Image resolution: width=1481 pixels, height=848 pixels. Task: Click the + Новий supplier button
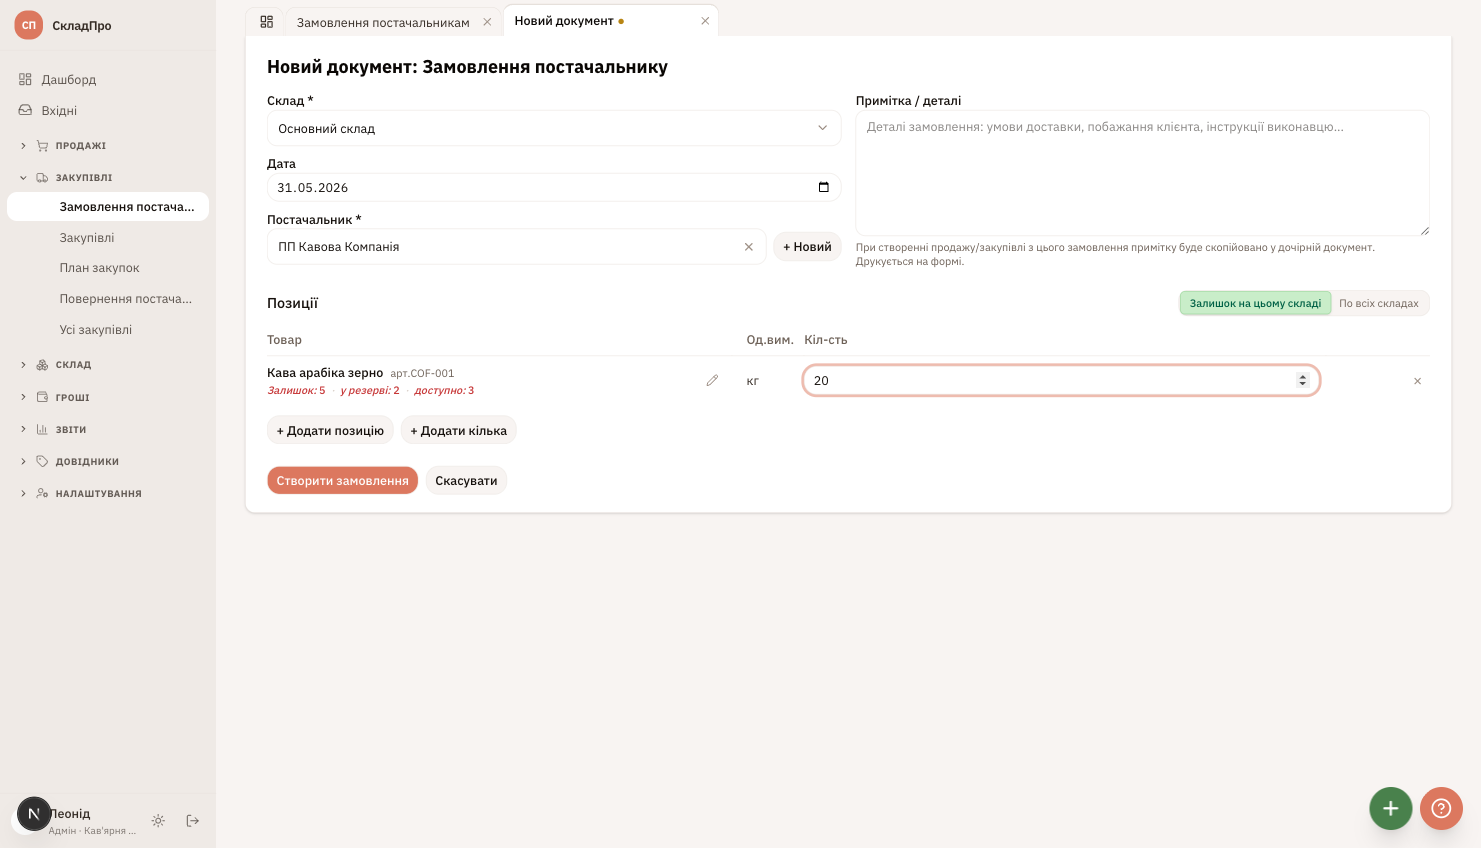(807, 247)
